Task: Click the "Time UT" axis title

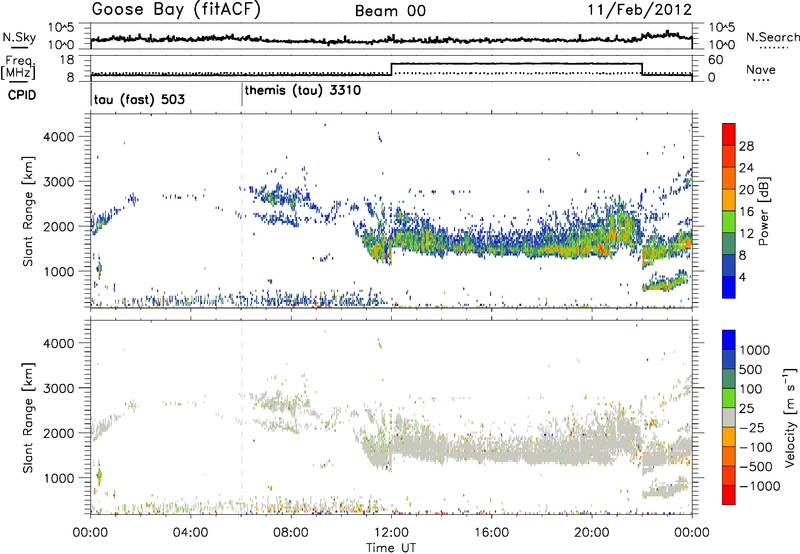Action: coord(391,547)
